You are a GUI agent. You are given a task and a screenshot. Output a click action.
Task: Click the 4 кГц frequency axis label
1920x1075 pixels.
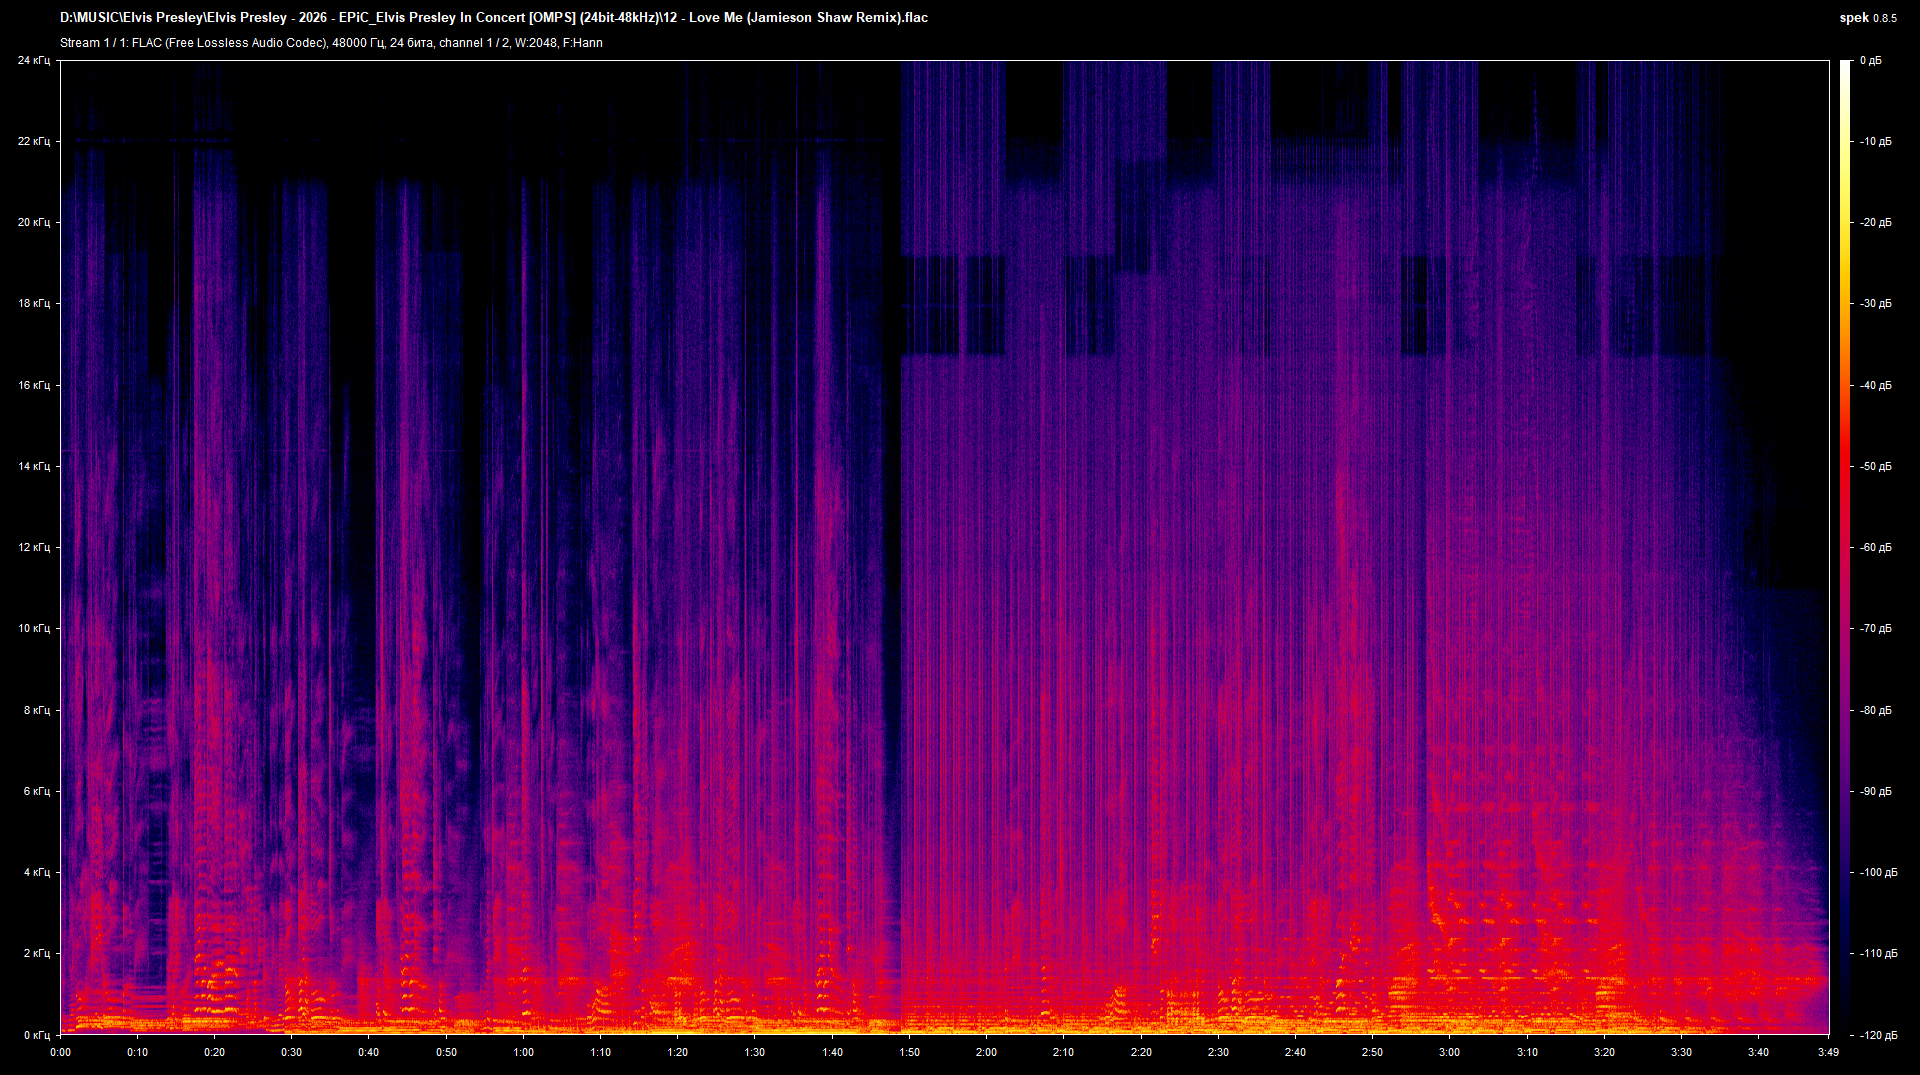[36, 873]
